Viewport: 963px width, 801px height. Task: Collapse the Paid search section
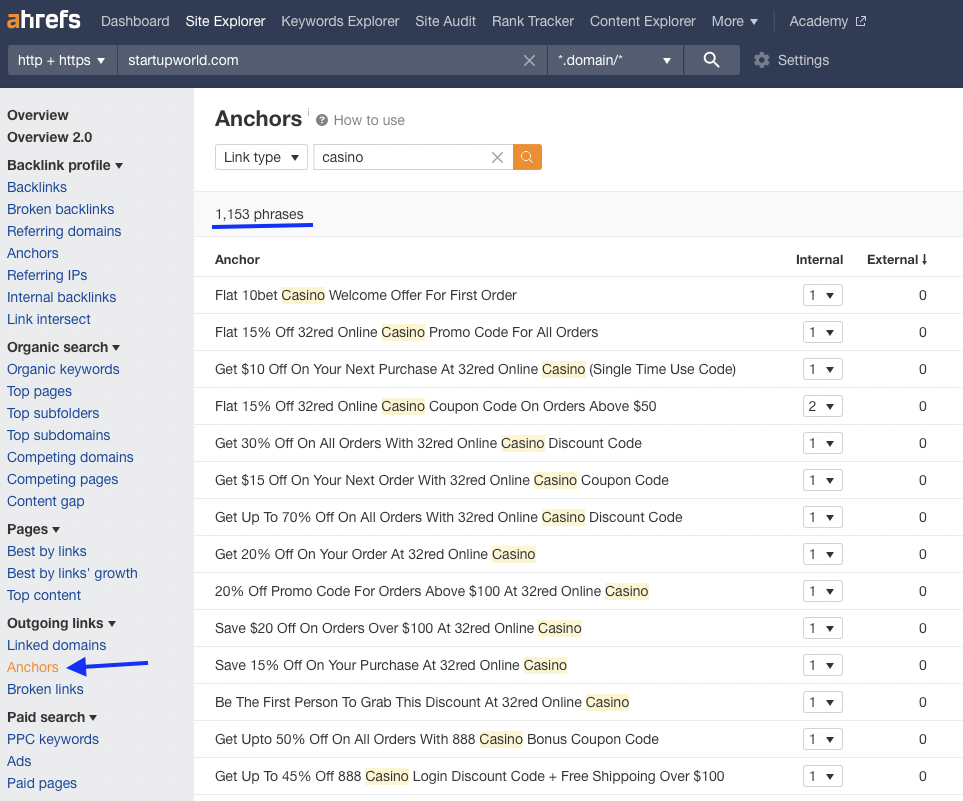pyautogui.click(x=52, y=717)
